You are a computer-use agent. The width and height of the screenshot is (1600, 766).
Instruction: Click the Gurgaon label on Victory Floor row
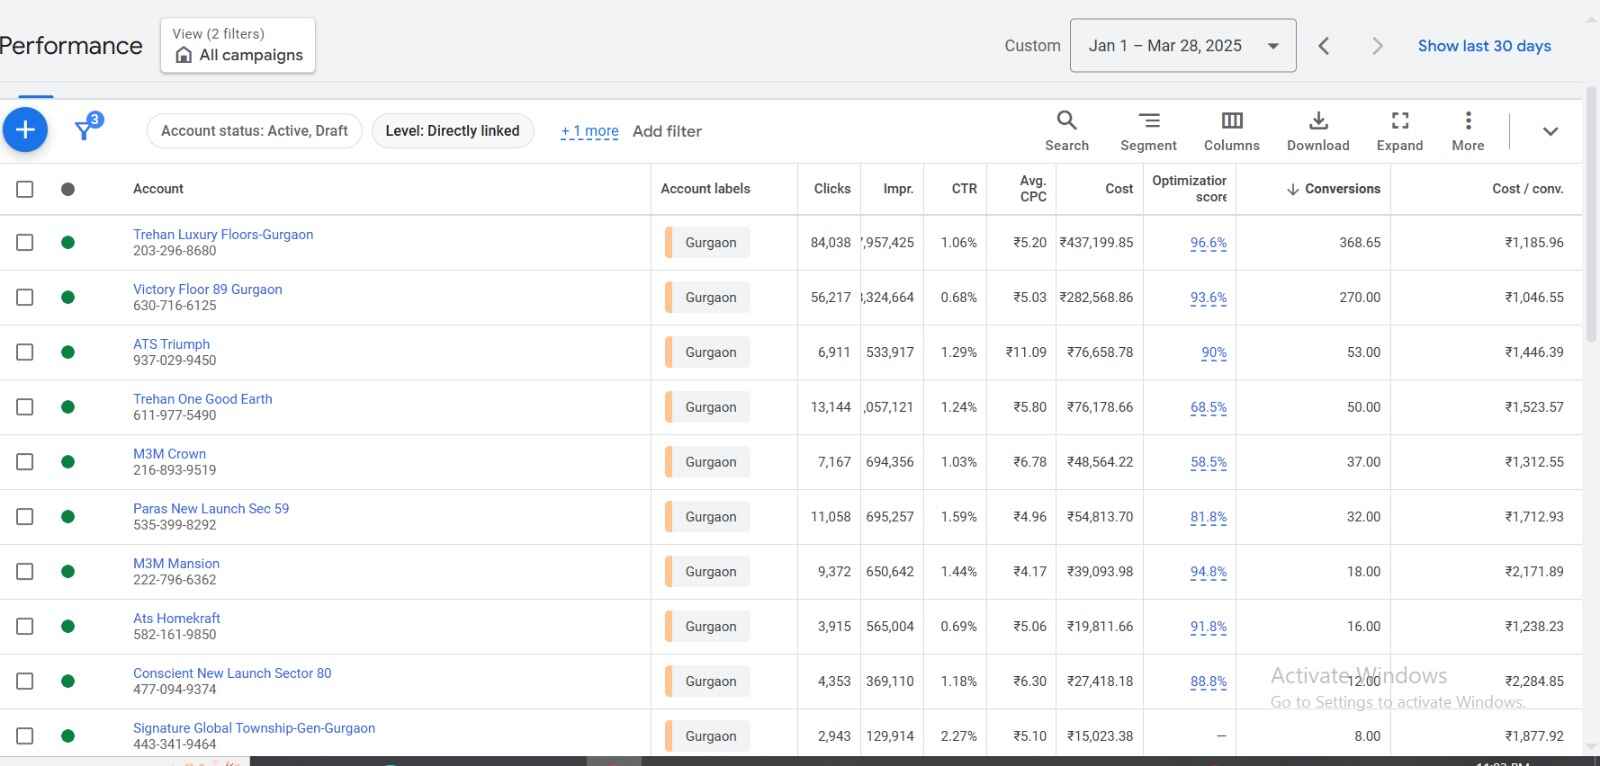click(x=710, y=298)
